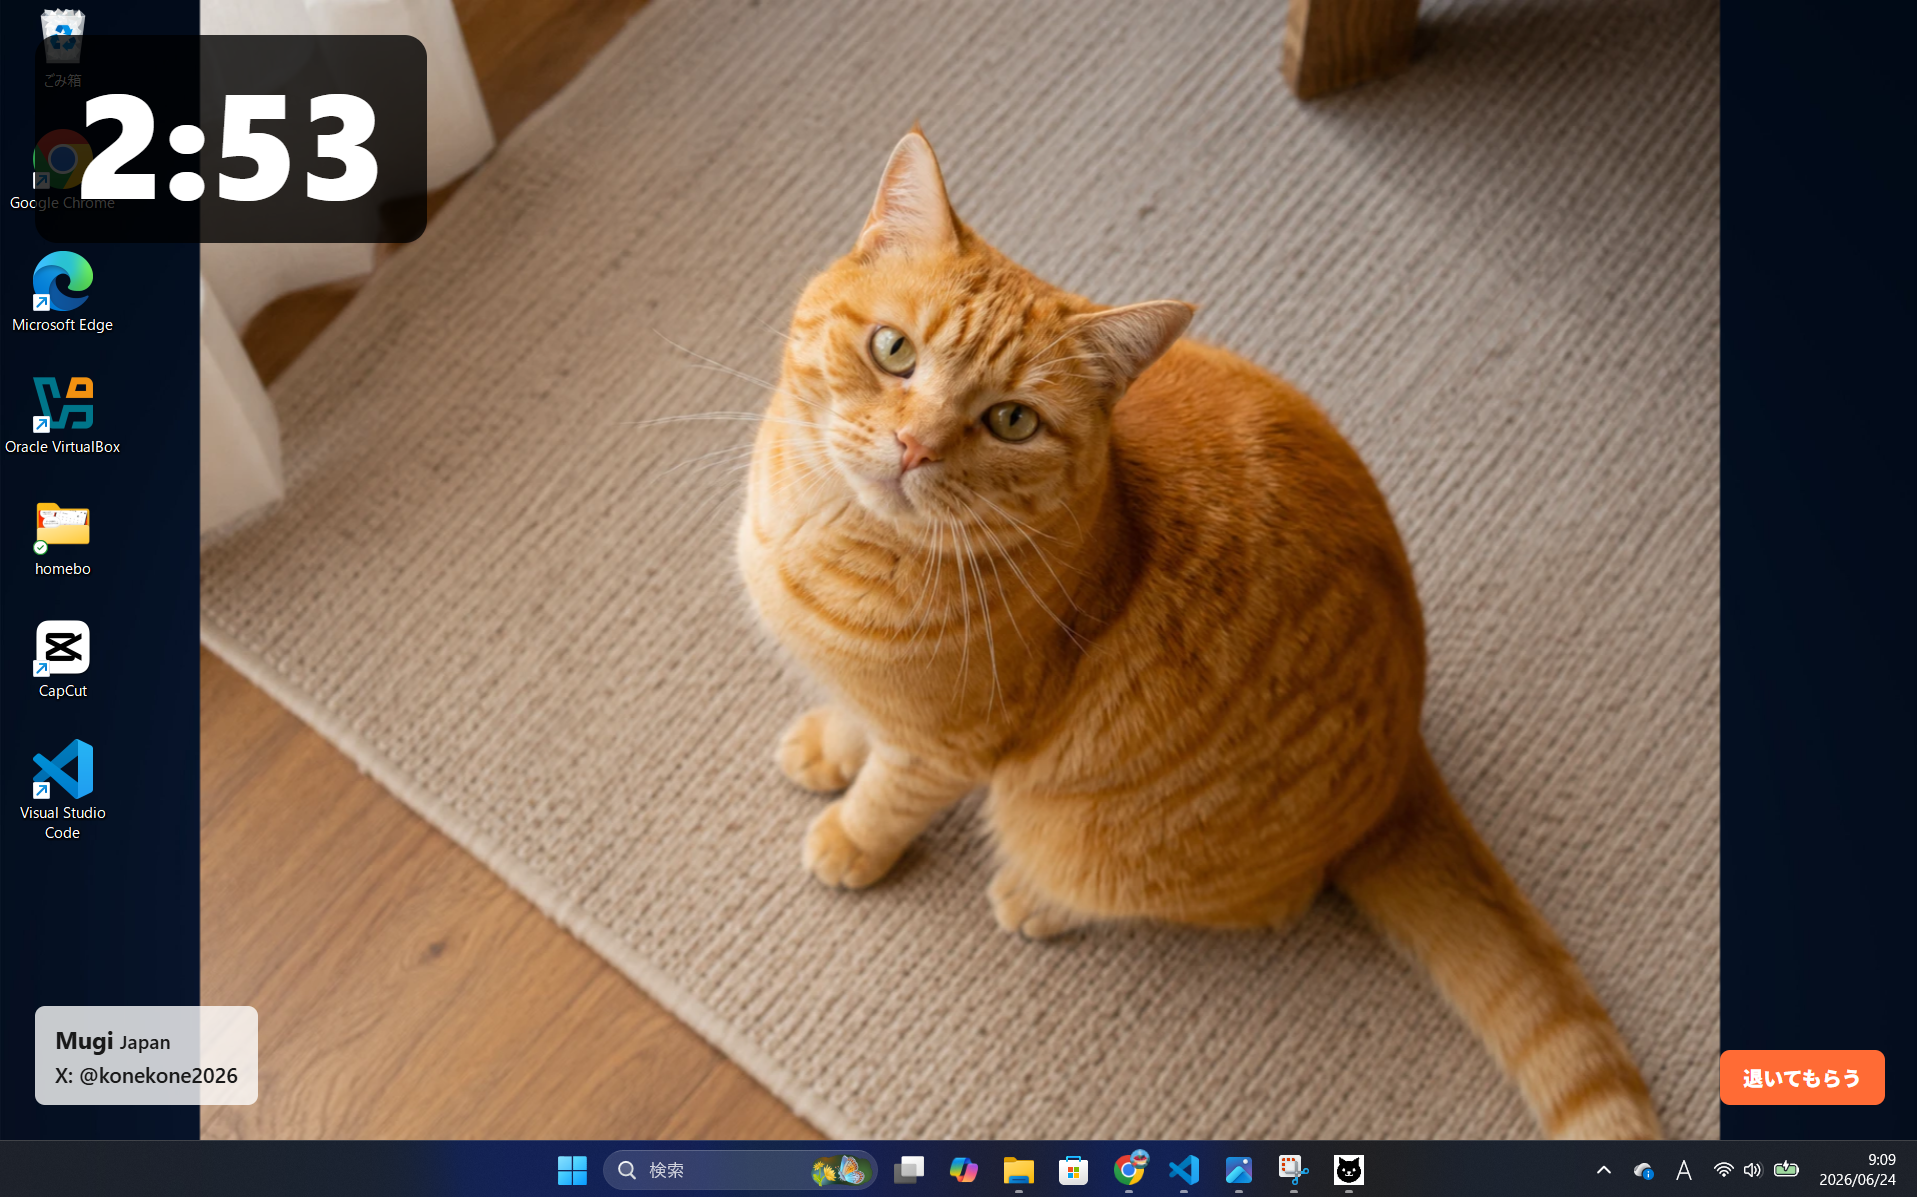This screenshot has height=1197, width=1917.
Task: Switch to VS Code on the taskbar
Action: click(x=1184, y=1170)
